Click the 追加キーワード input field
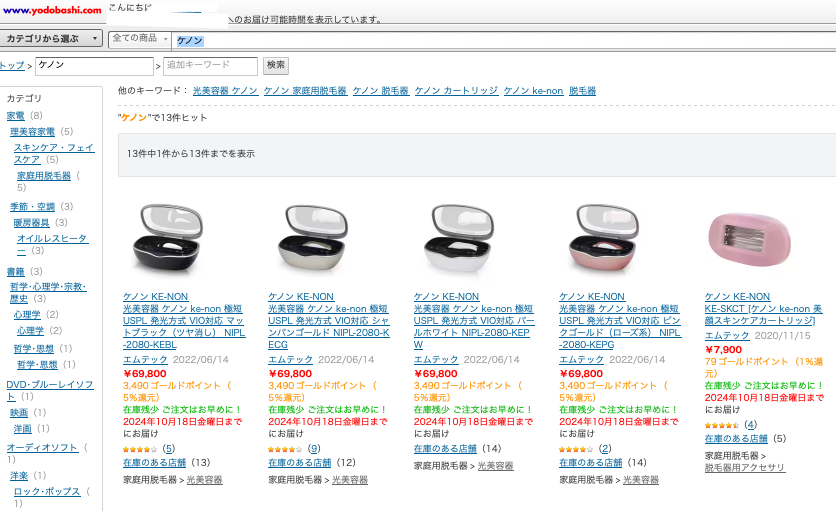 [x=210, y=66]
